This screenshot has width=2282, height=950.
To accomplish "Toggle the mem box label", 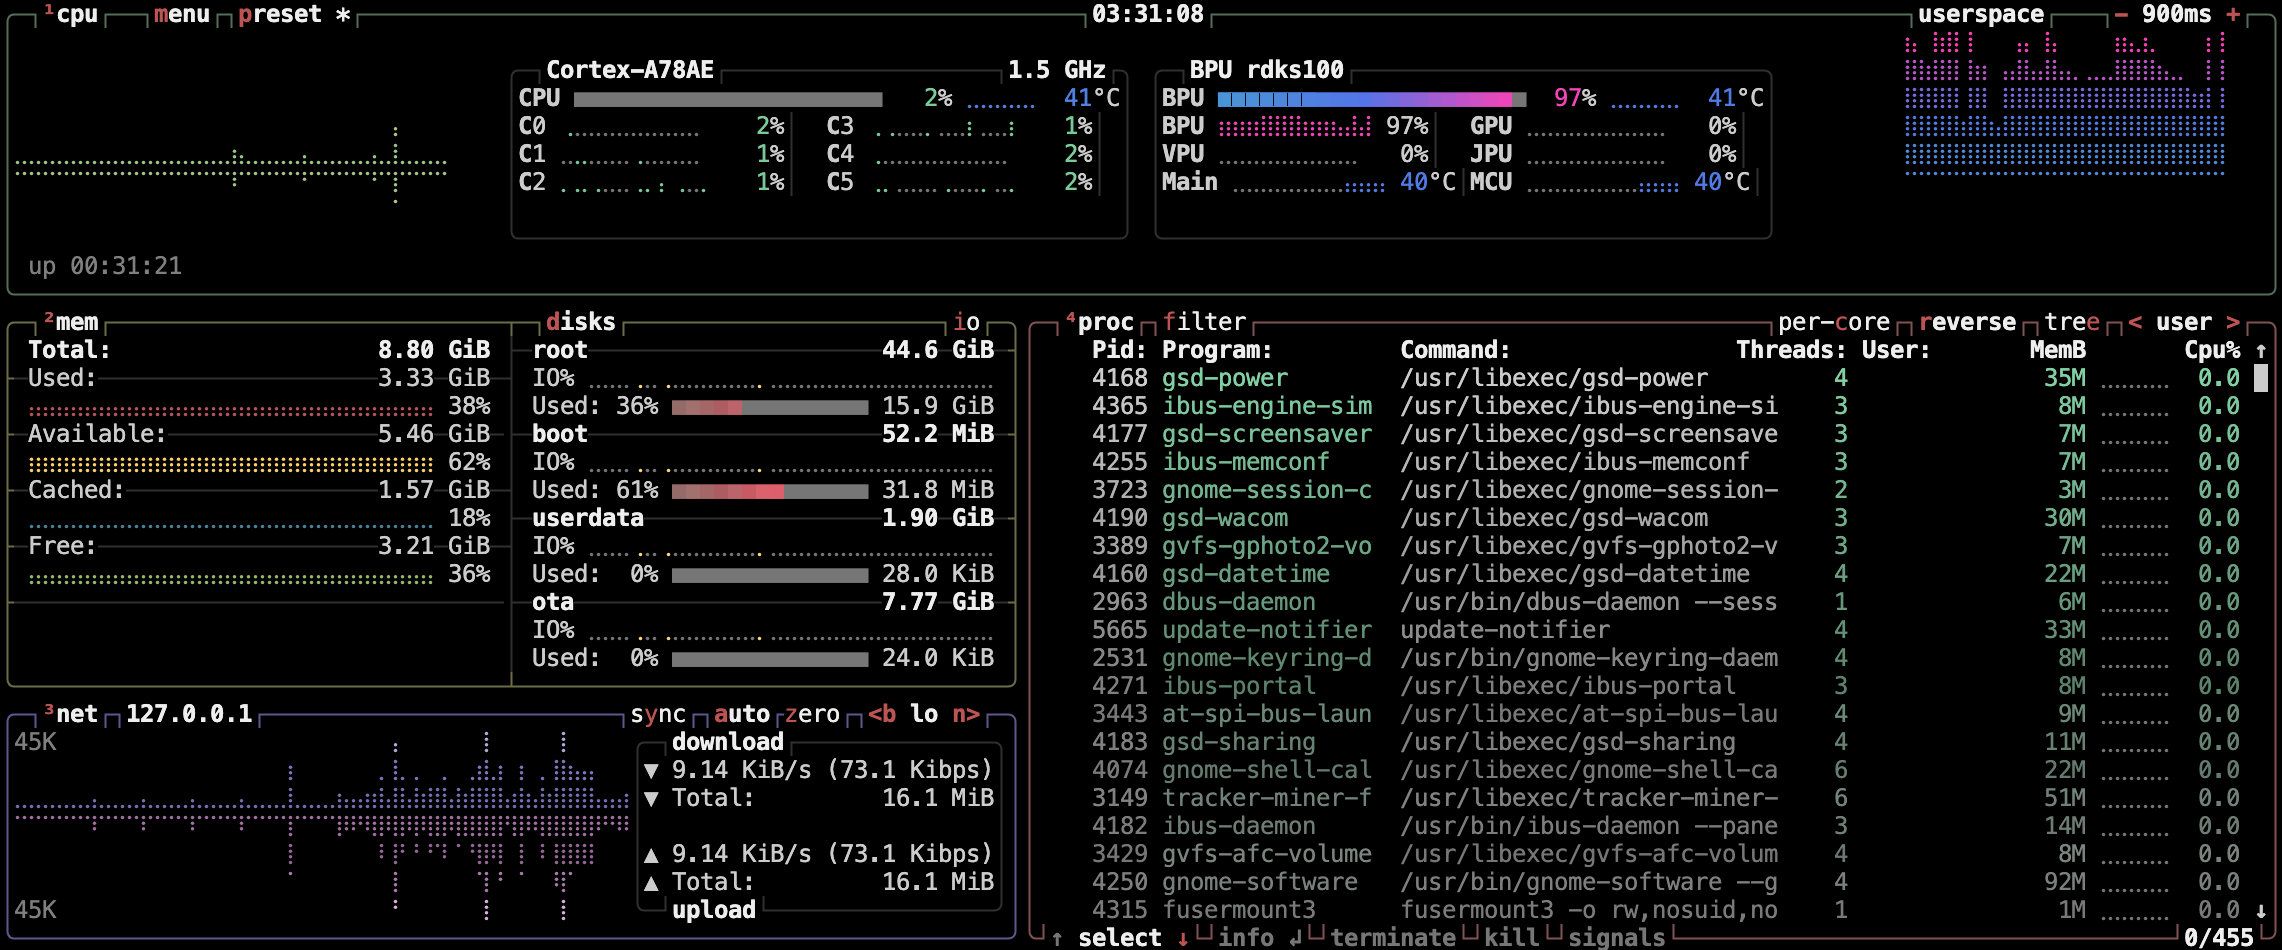I will (71, 322).
